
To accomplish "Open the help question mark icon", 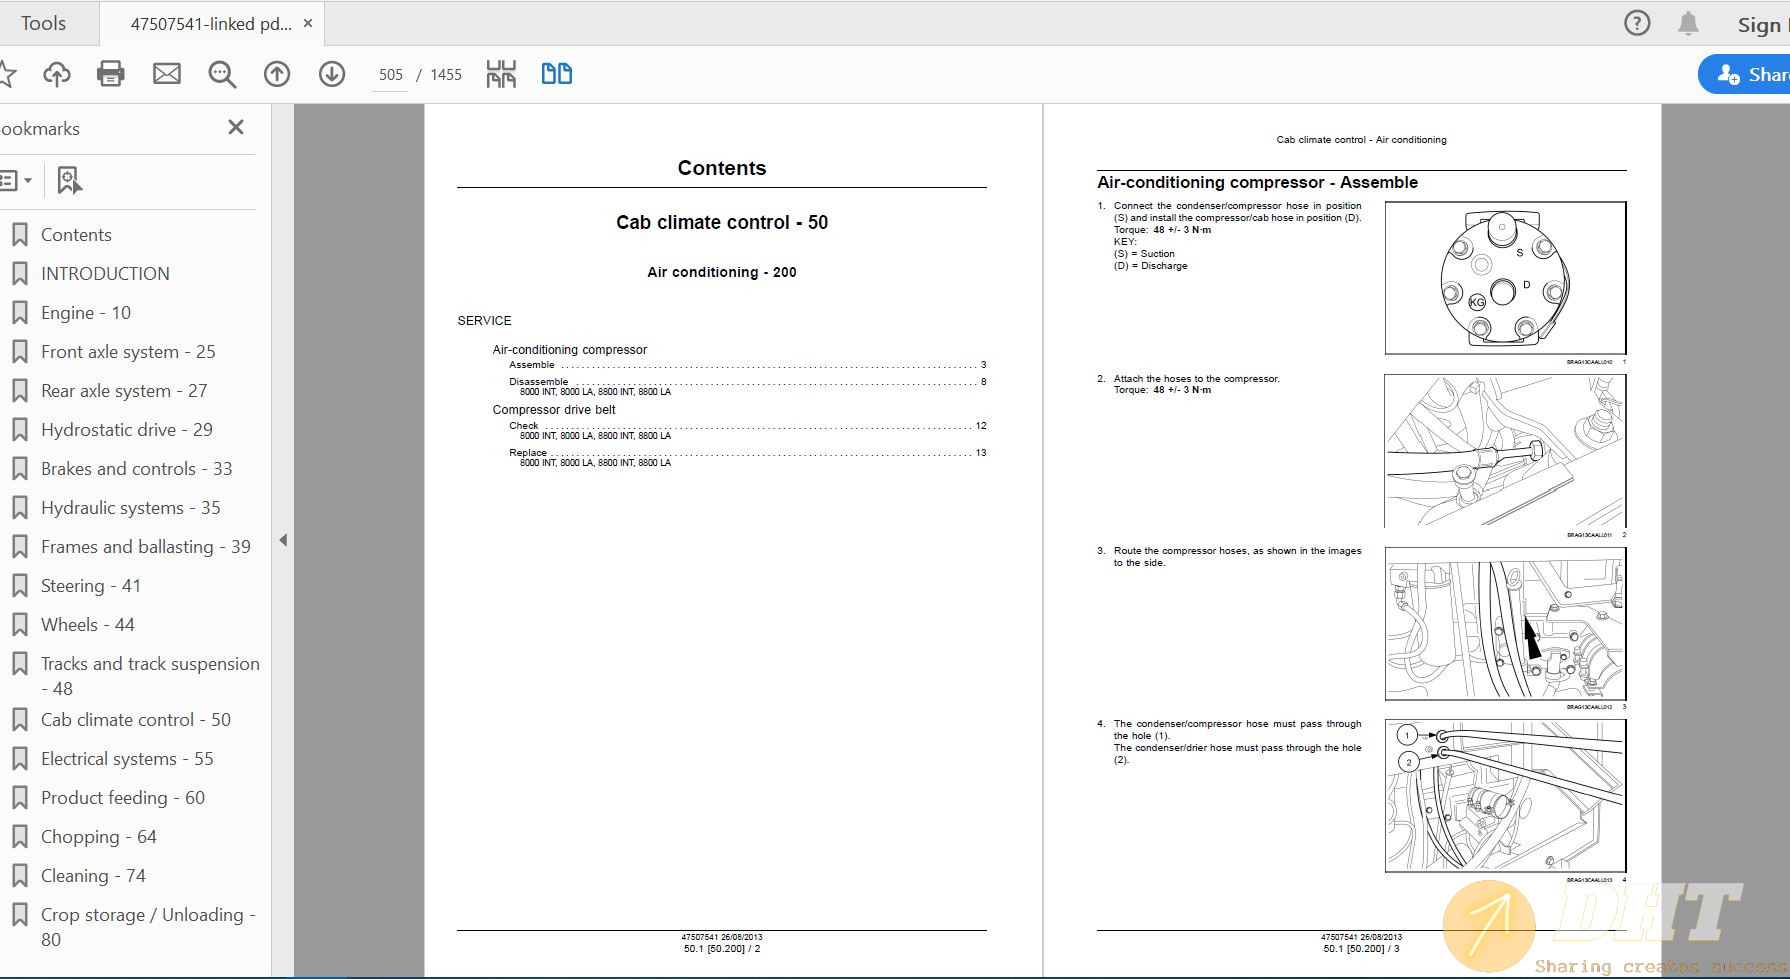I will pos(1637,24).
